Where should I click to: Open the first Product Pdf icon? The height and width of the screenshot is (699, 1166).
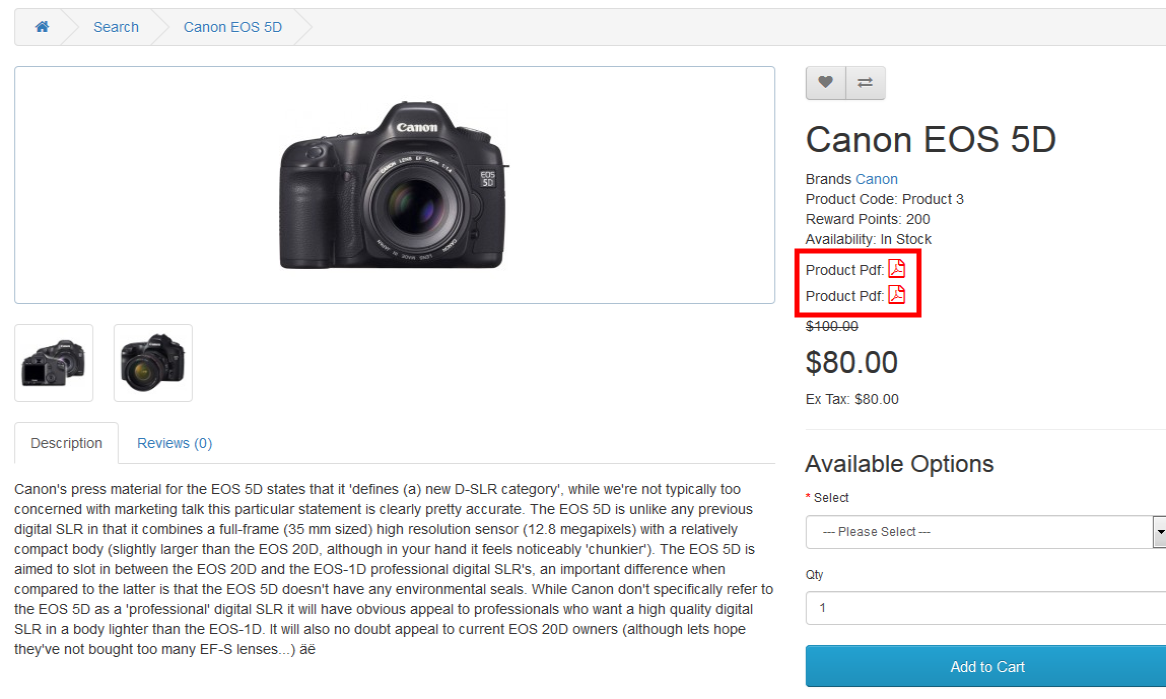[x=897, y=268]
